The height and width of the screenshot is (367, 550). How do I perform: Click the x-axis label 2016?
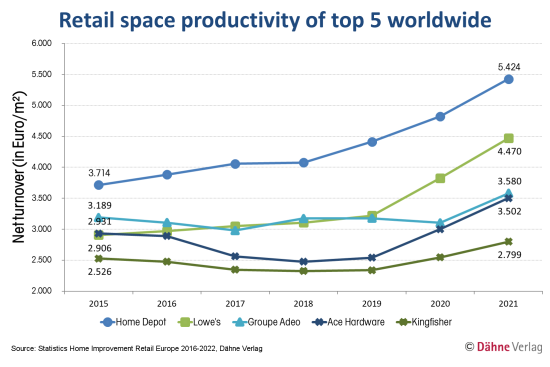coord(167,304)
